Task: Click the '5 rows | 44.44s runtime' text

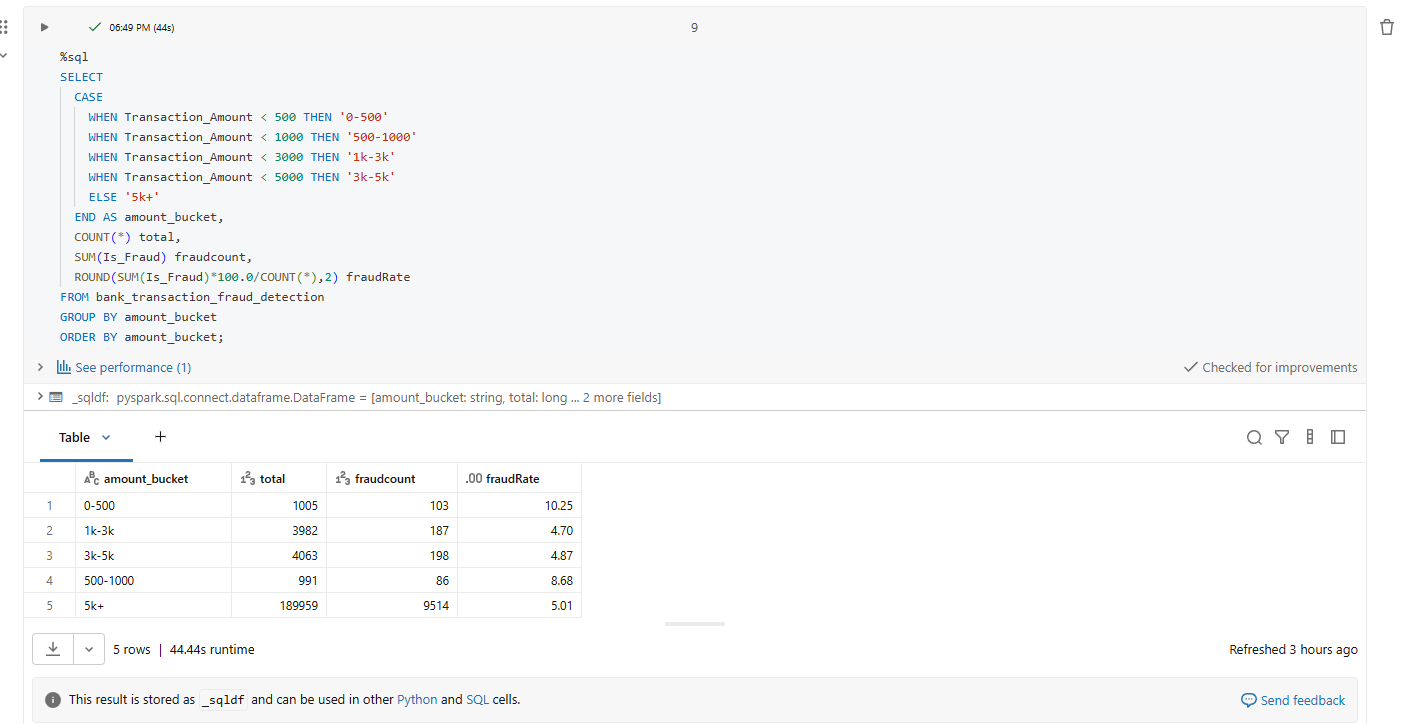Action: 183,649
